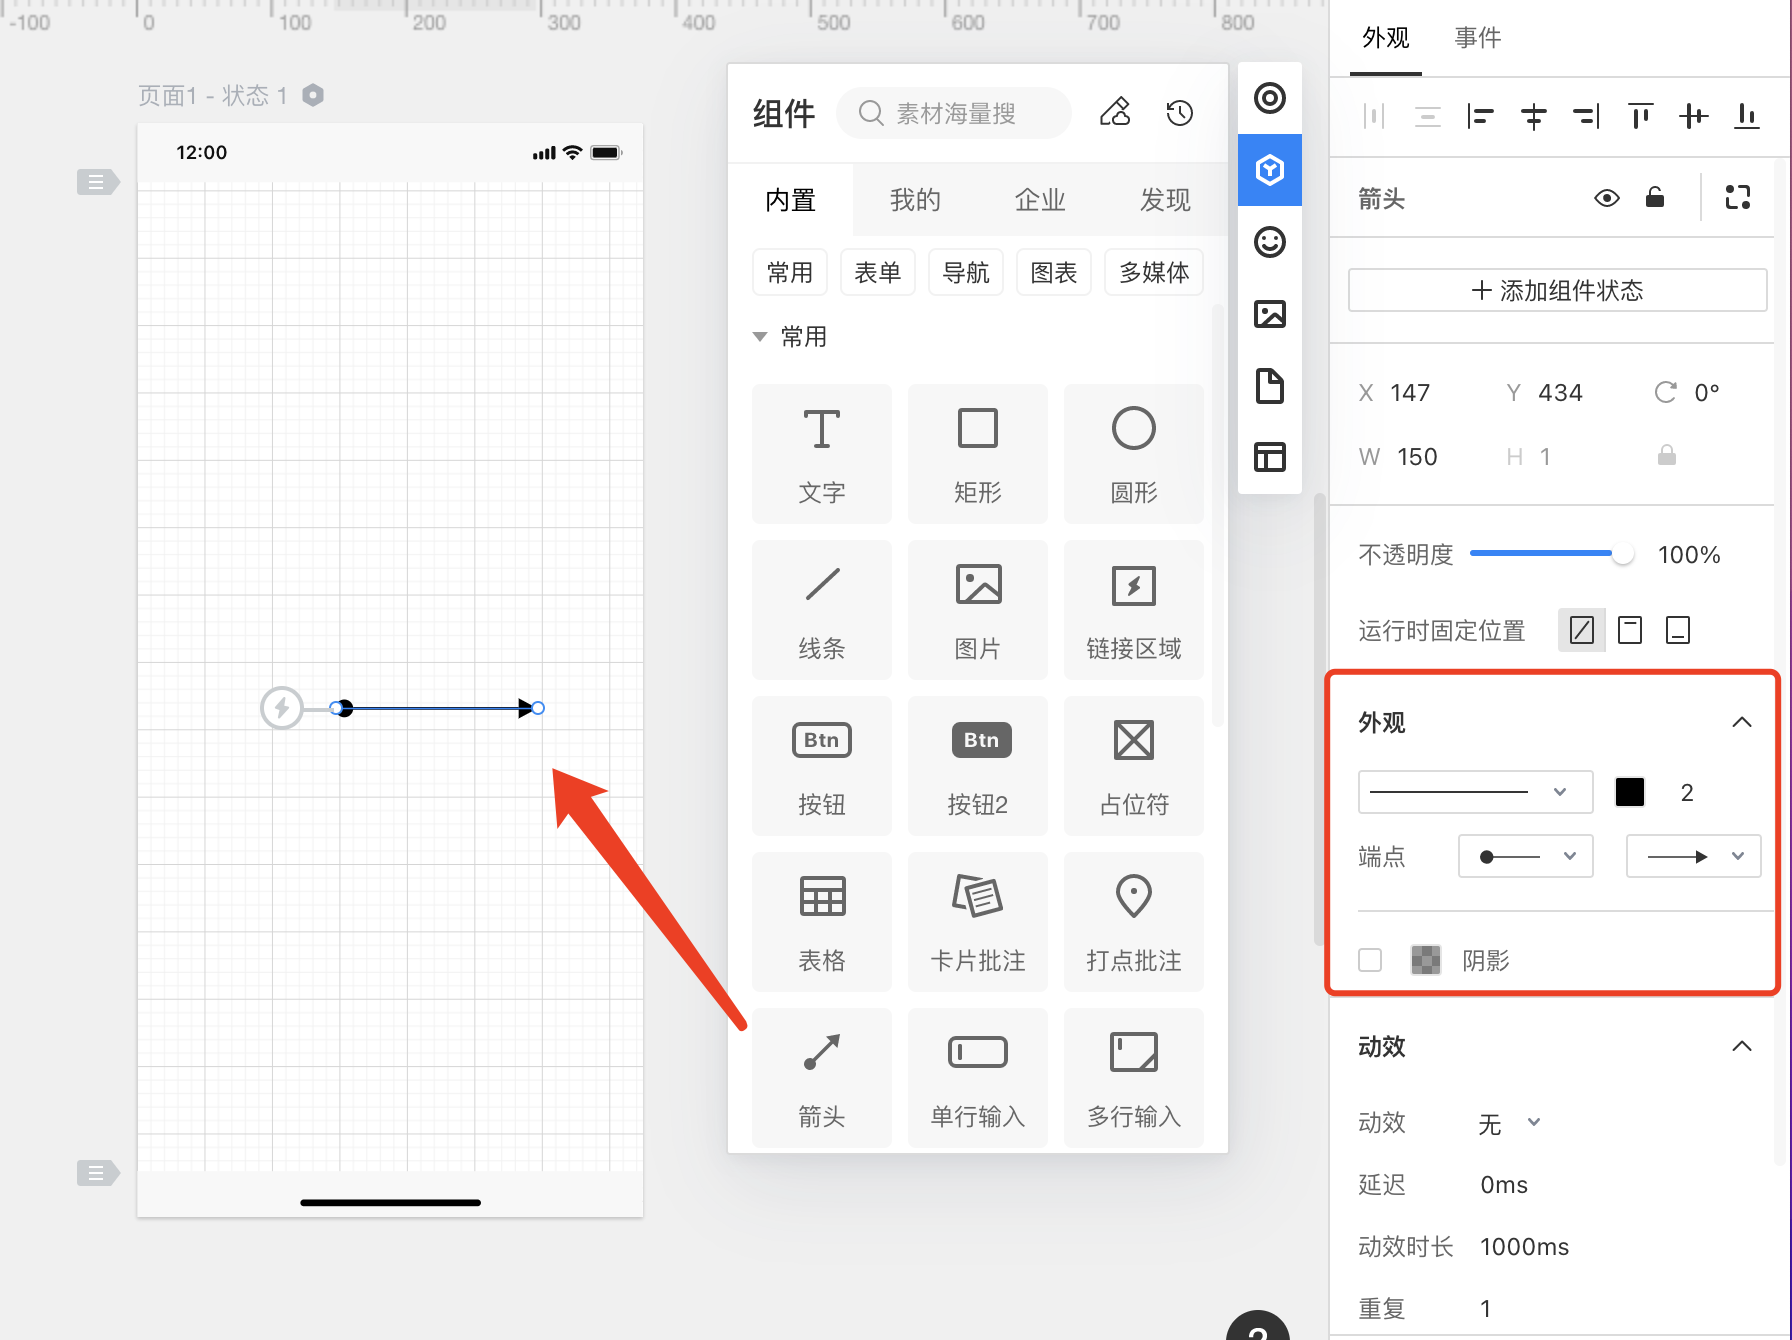Open the 发现 components tab

click(1165, 200)
